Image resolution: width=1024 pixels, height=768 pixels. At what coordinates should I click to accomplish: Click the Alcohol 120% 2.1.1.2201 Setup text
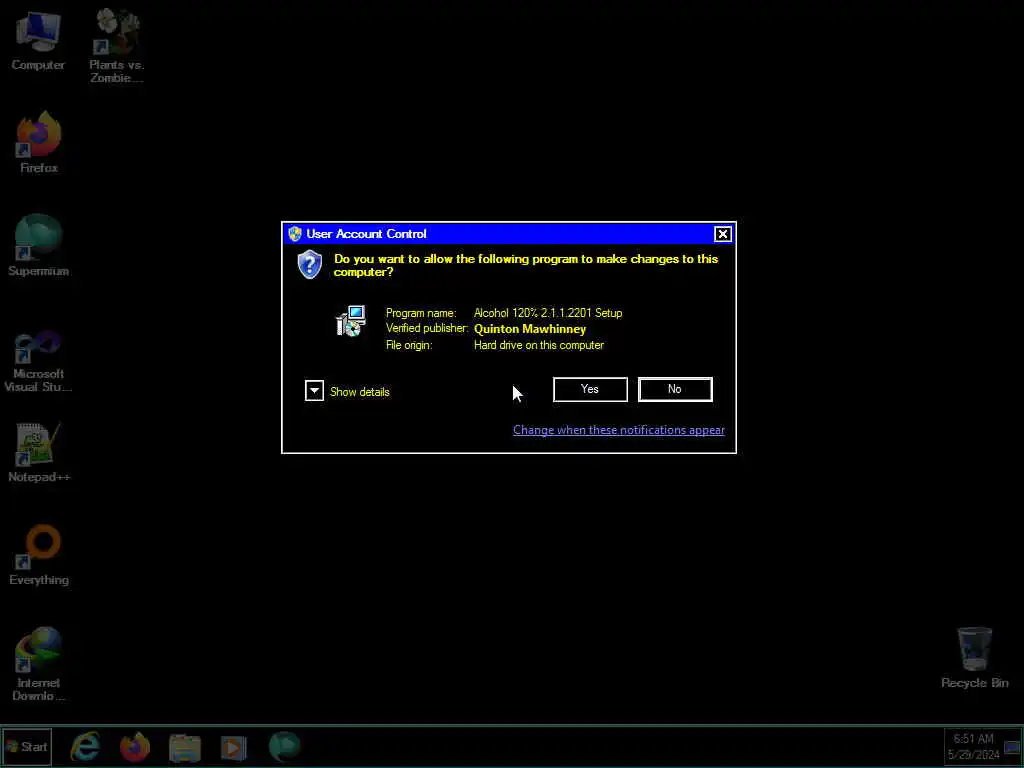pyautogui.click(x=548, y=313)
